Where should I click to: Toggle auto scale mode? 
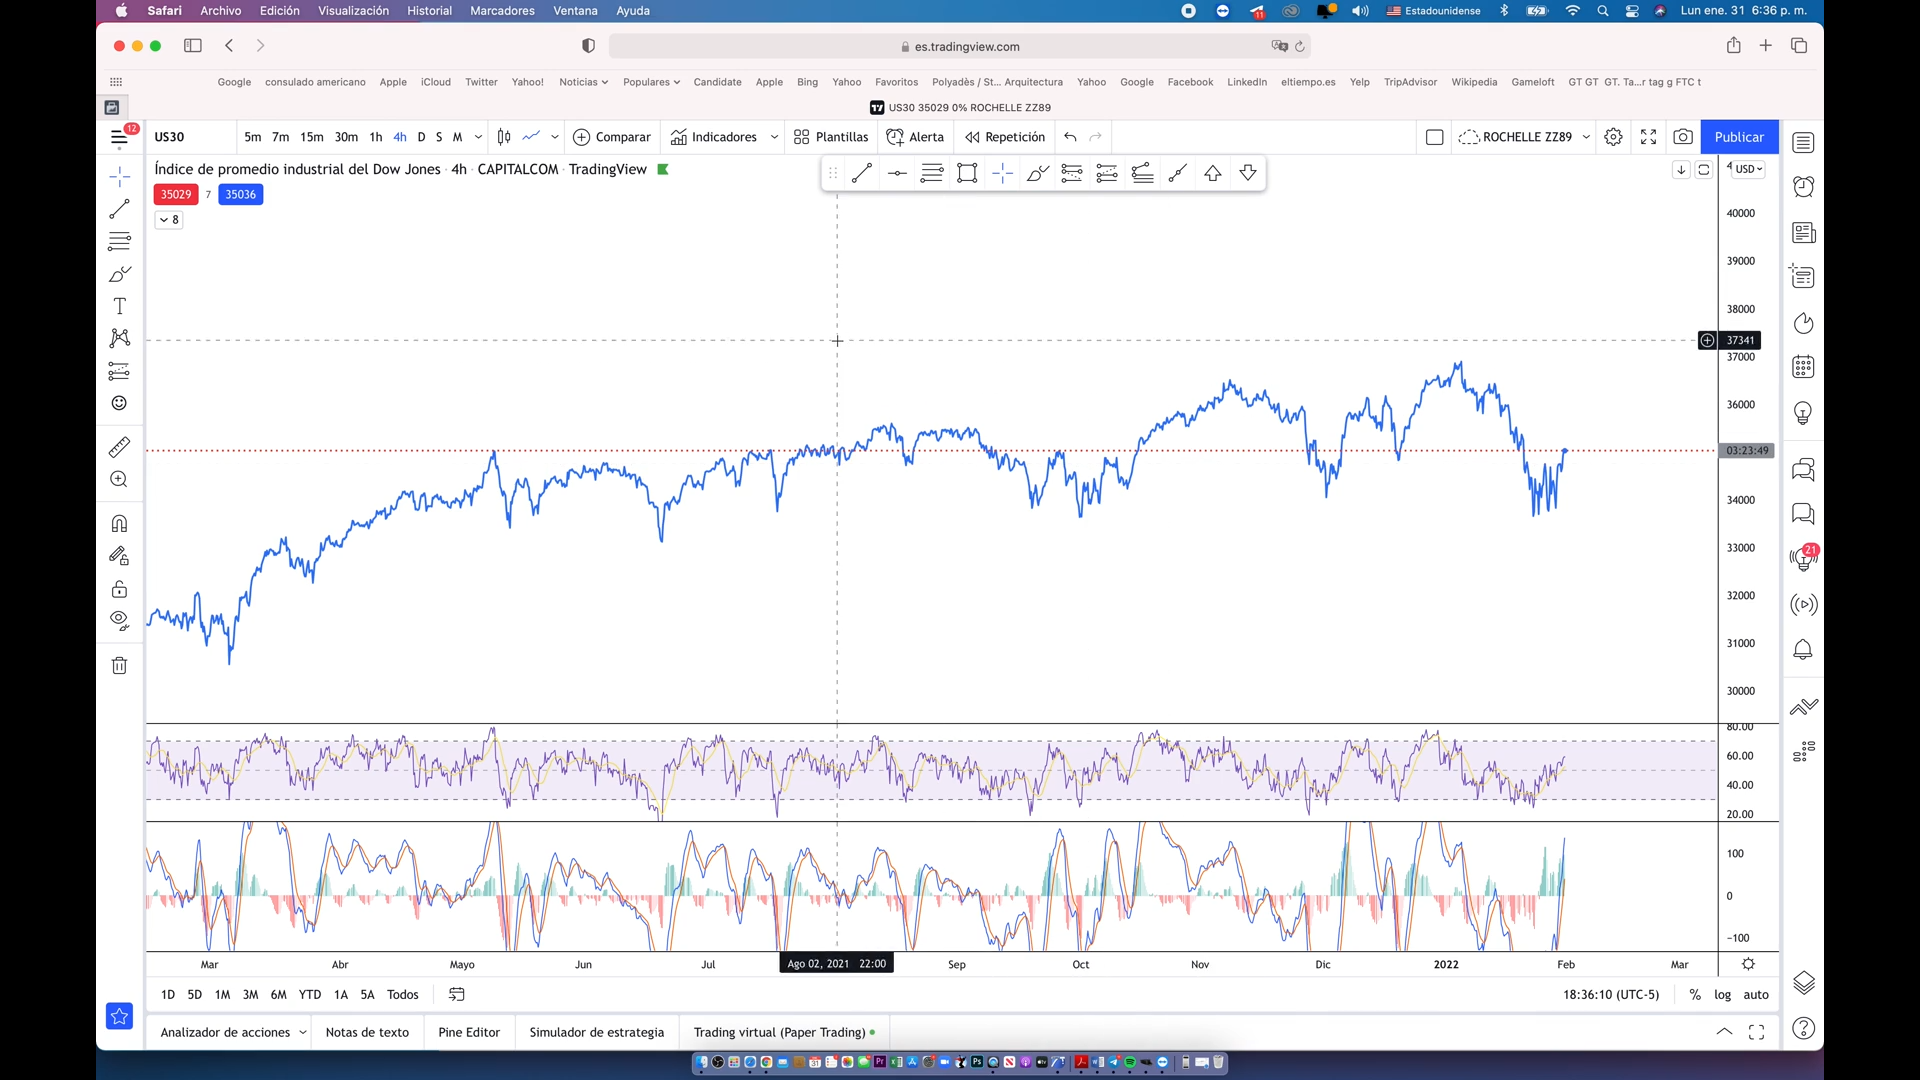pos(1756,995)
